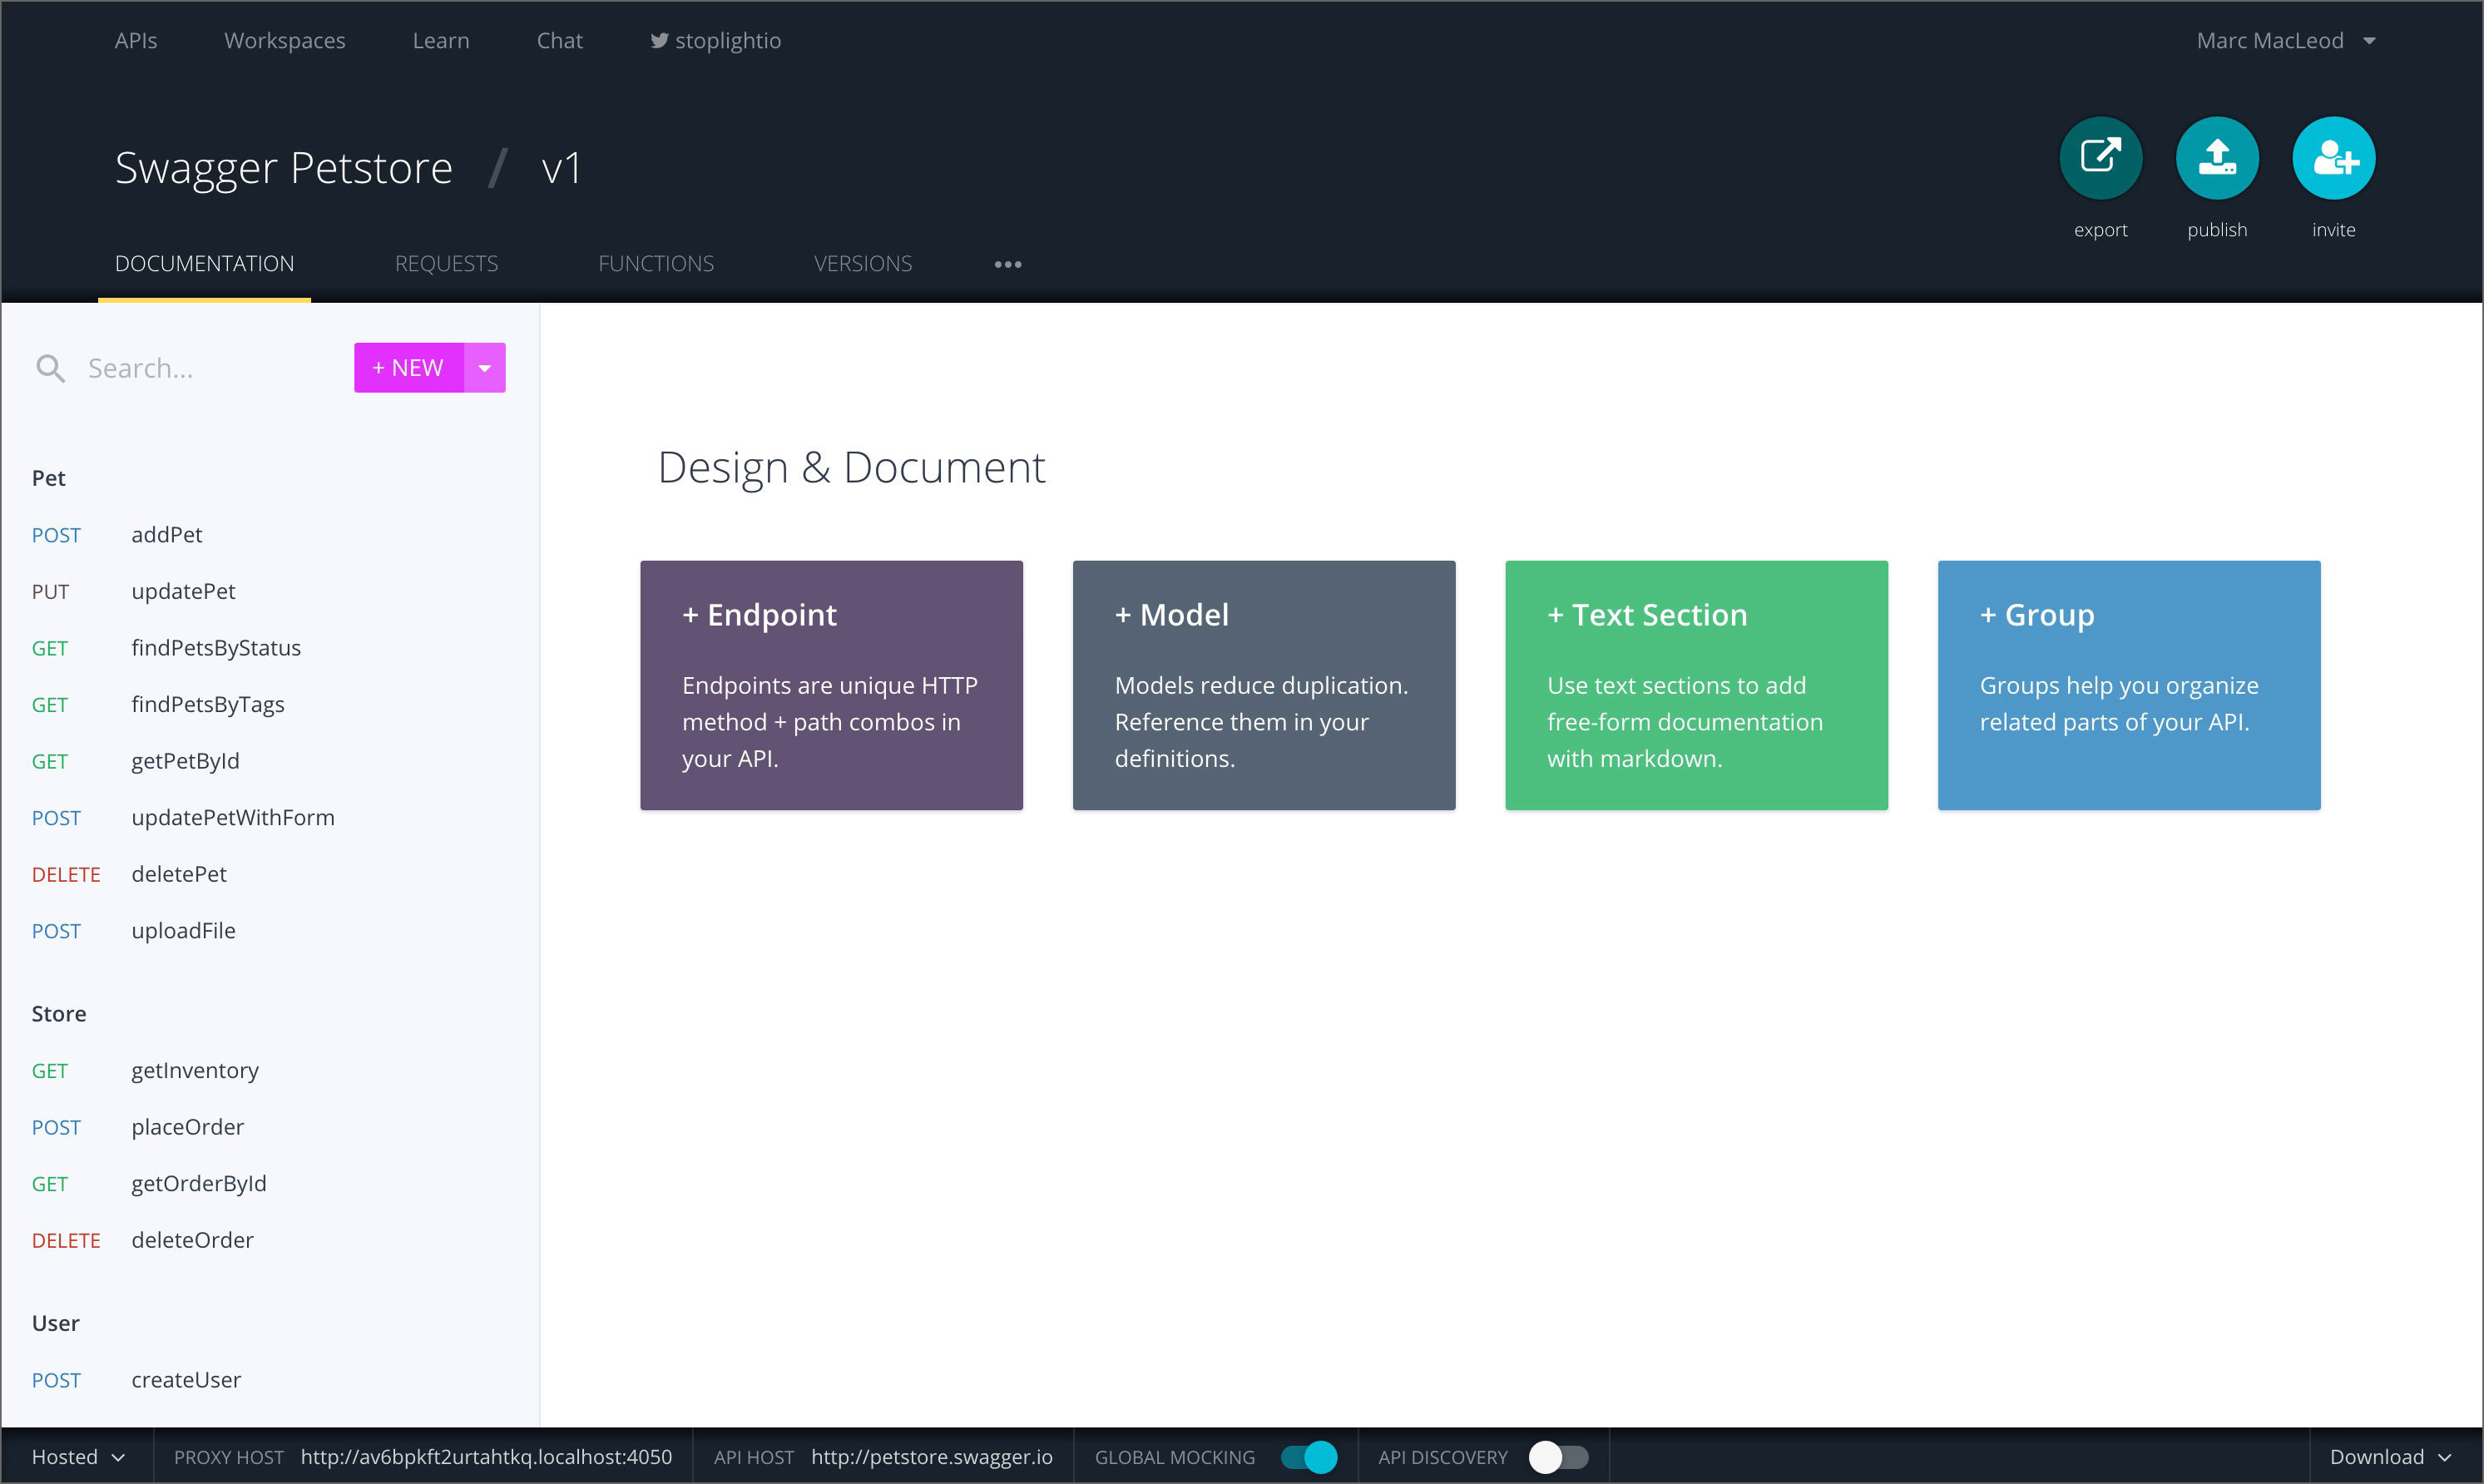
Task: Switch to the Versions tab
Action: pos(862,264)
